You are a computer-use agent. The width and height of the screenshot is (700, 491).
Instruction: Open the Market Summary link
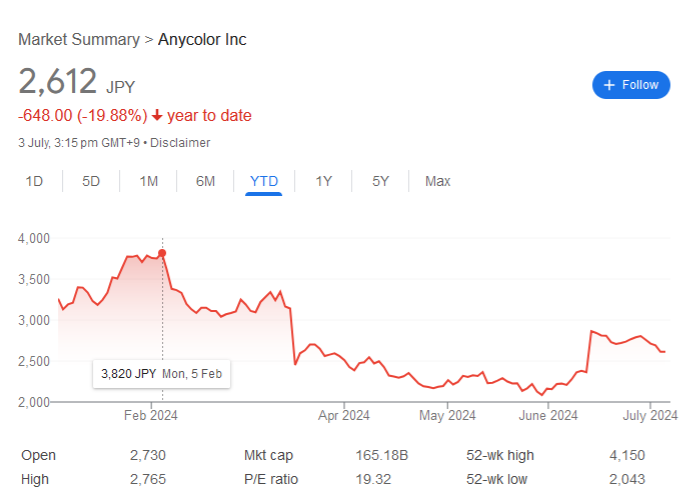click(x=79, y=39)
